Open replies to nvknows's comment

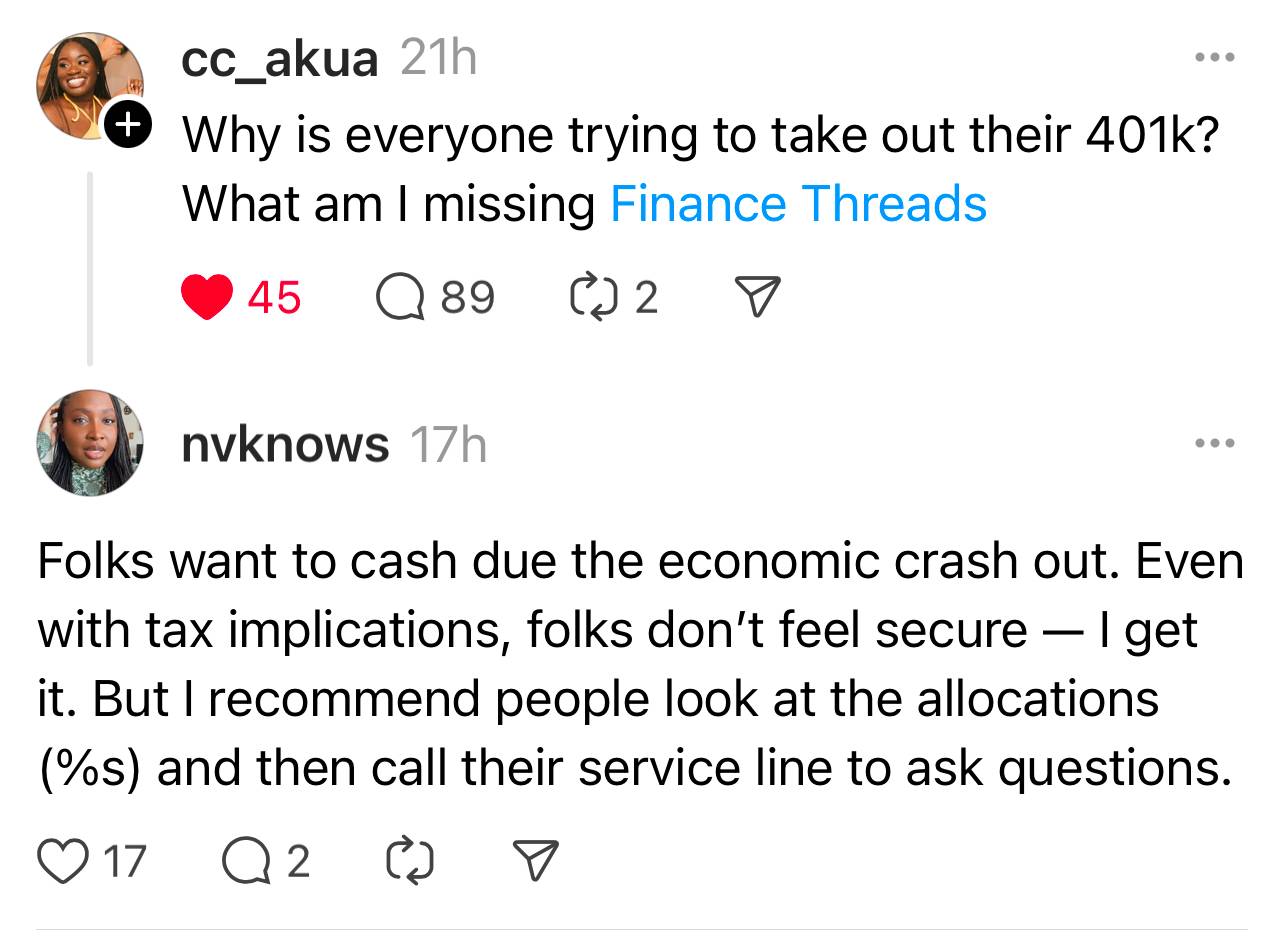point(267,861)
